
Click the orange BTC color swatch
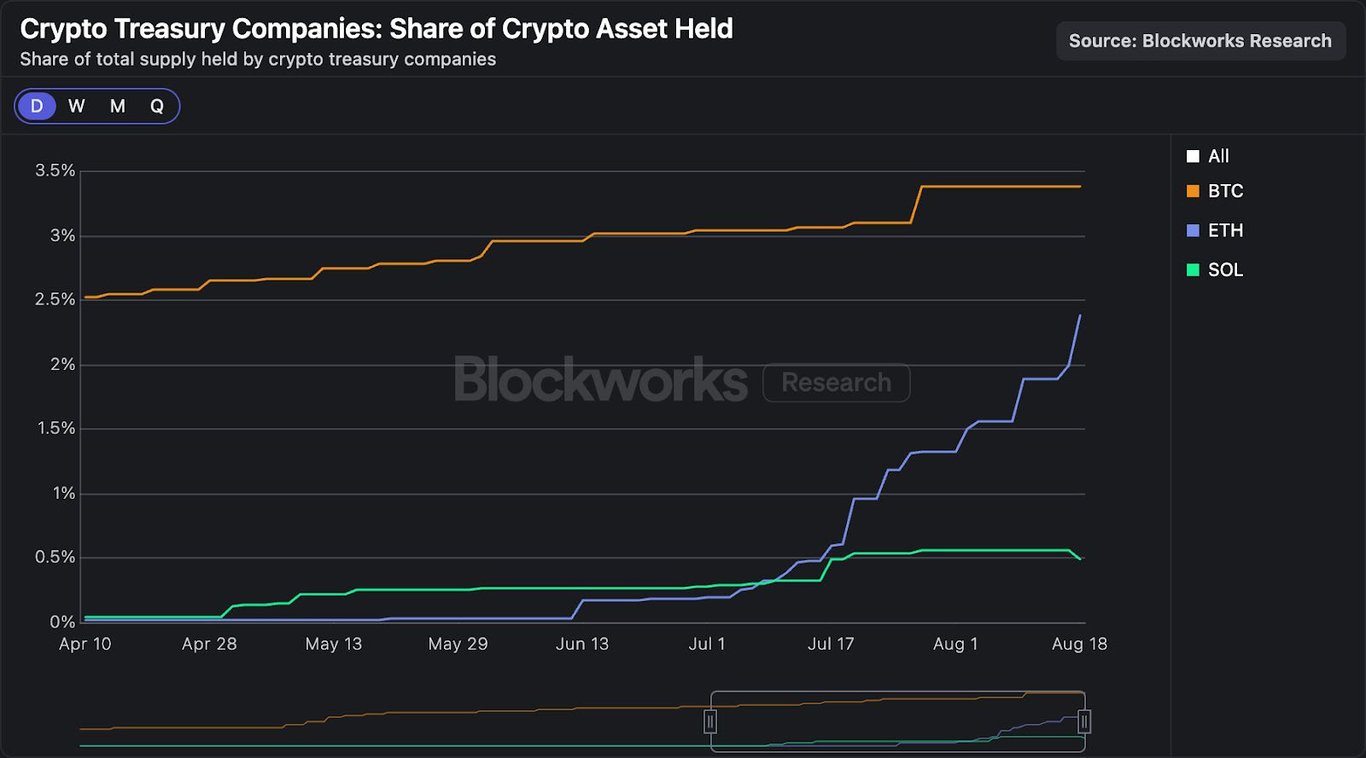point(1192,191)
